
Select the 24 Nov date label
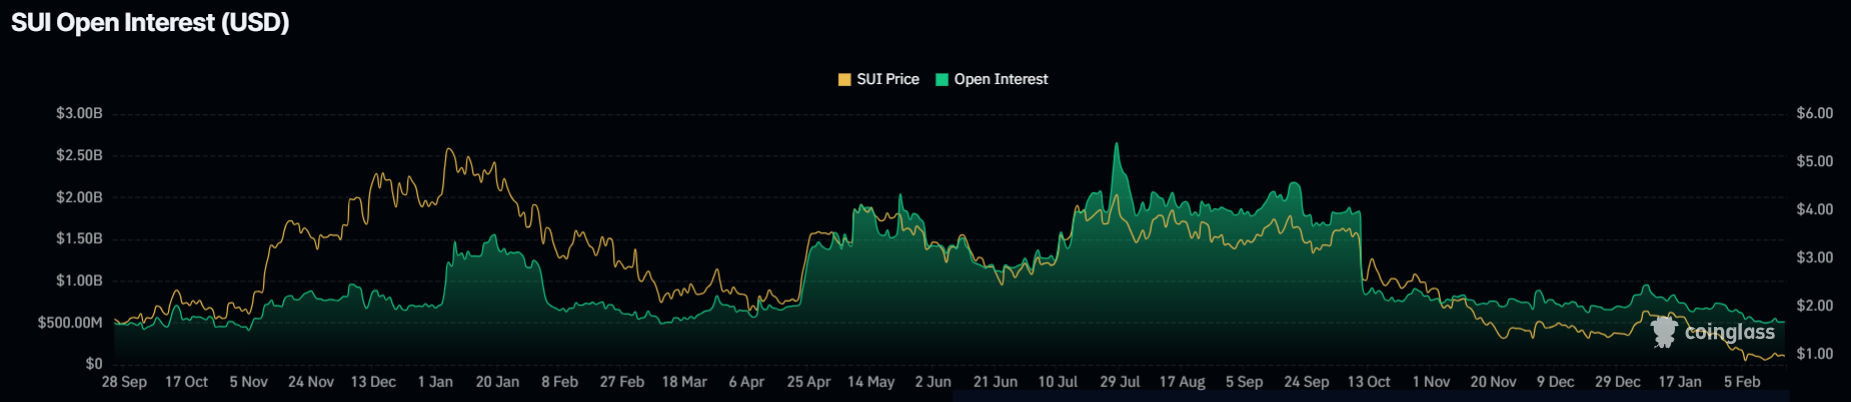pos(311,382)
